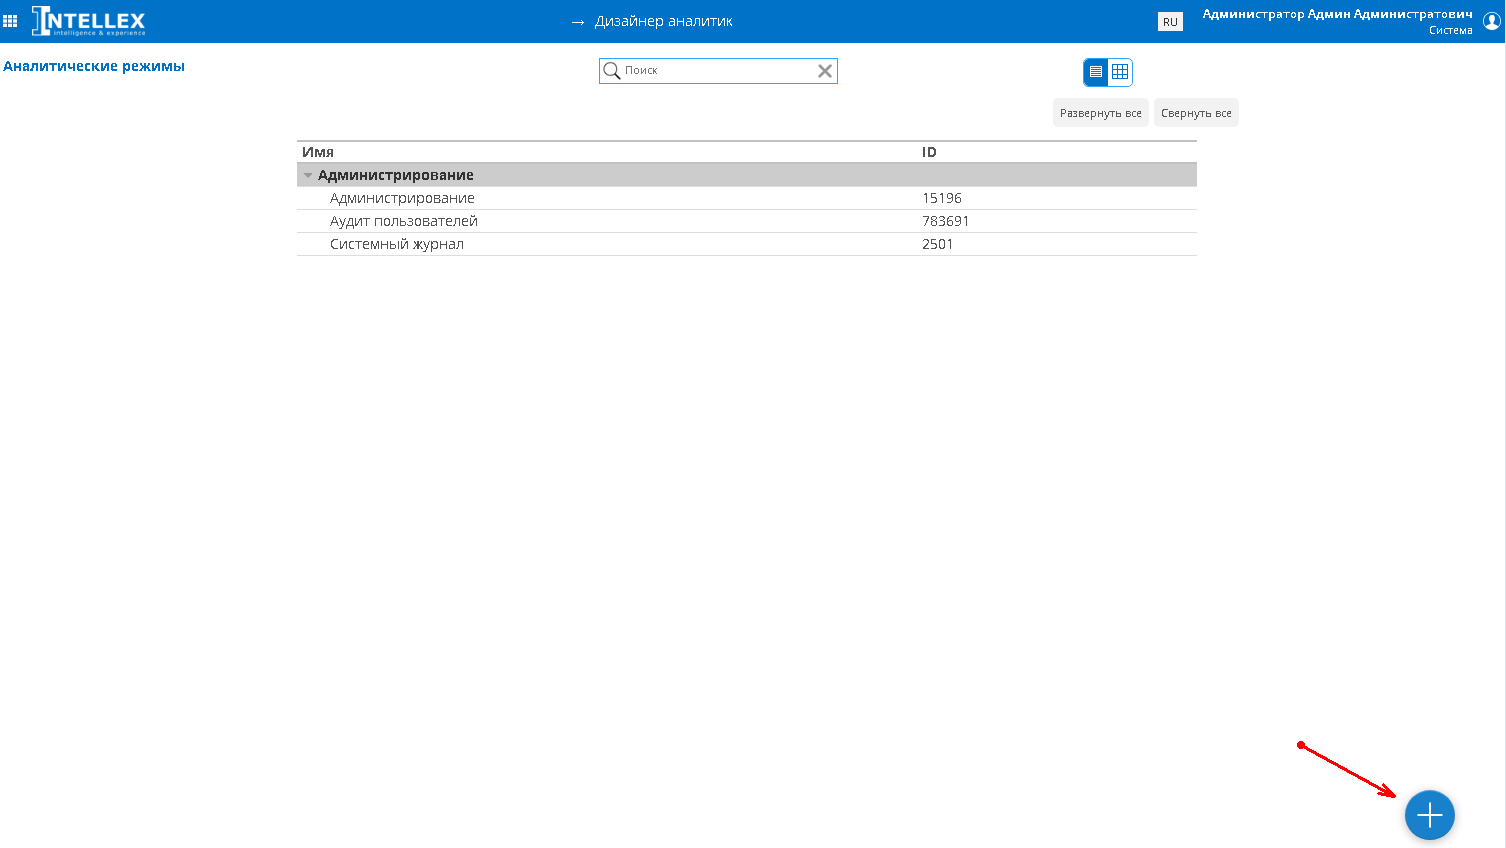Click 'Аналитические режимы' heading
This screenshot has width=1506, height=848.
pos(94,66)
